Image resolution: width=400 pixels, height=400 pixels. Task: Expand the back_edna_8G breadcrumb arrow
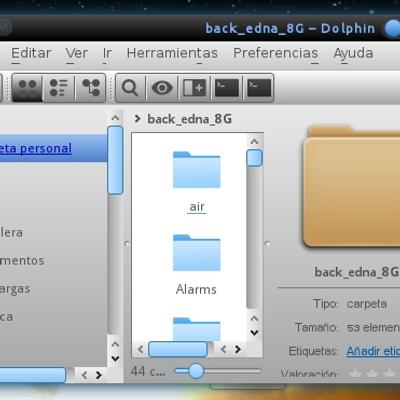[137, 119]
